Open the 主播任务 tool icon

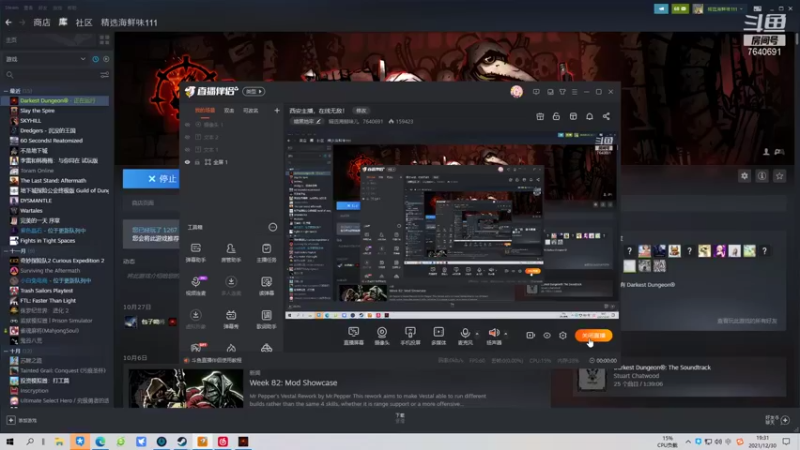[x=266, y=253]
